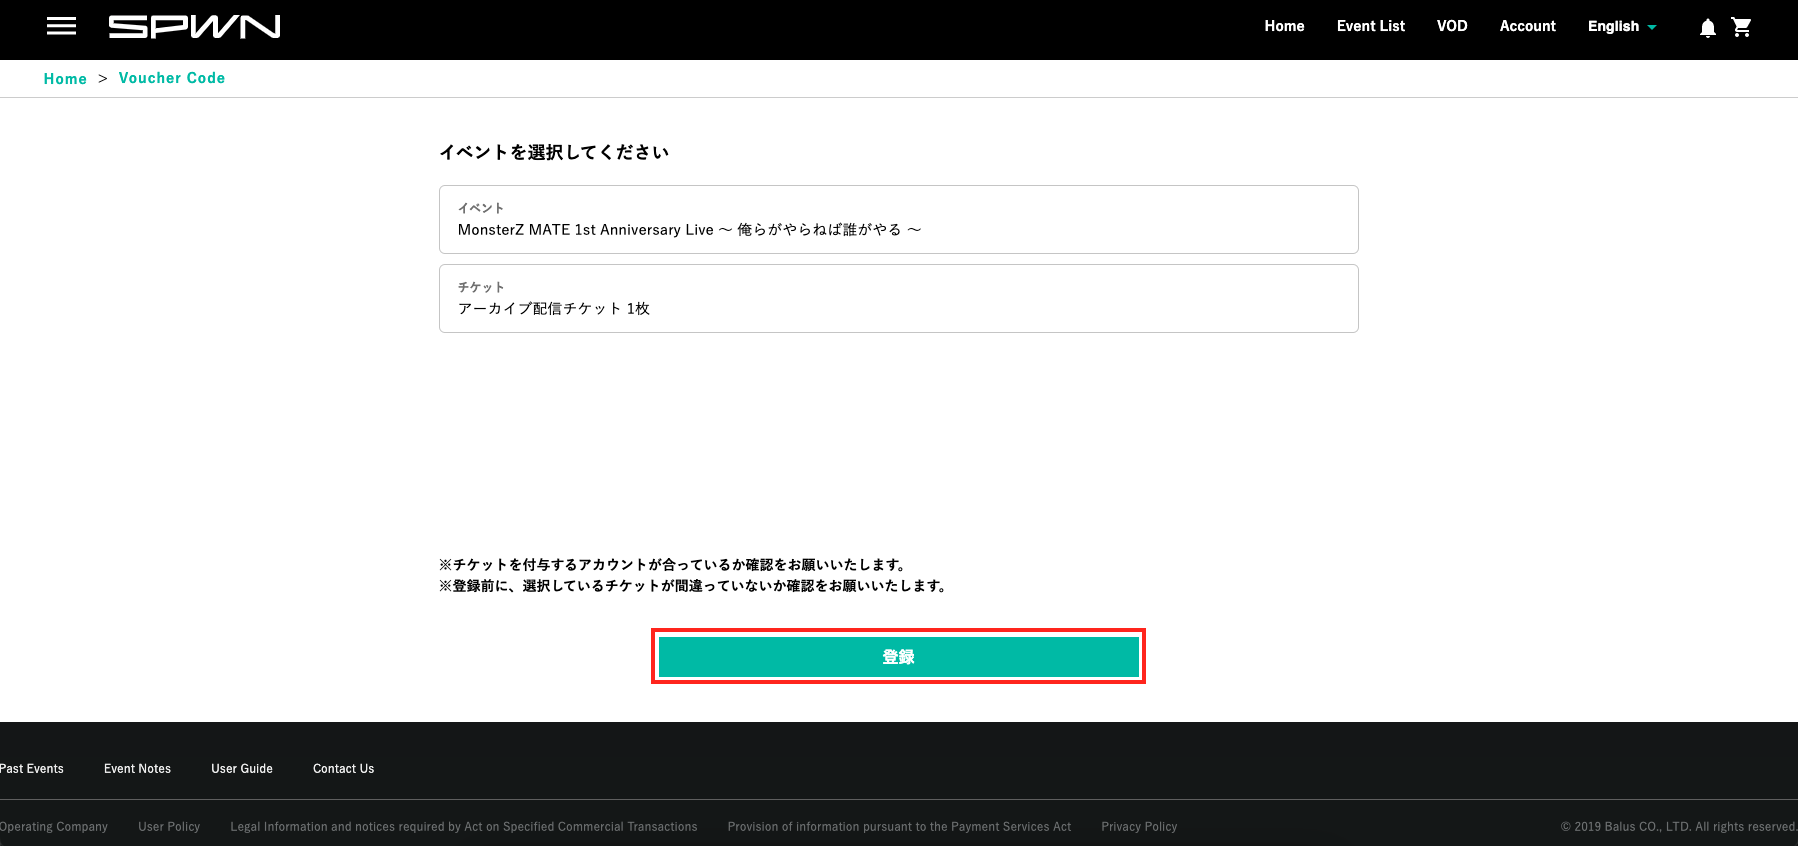Image resolution: width=1798 pixels, height=846 pixels.
Task: Open Event Notes footer link
Action: (x=137, y=769)
